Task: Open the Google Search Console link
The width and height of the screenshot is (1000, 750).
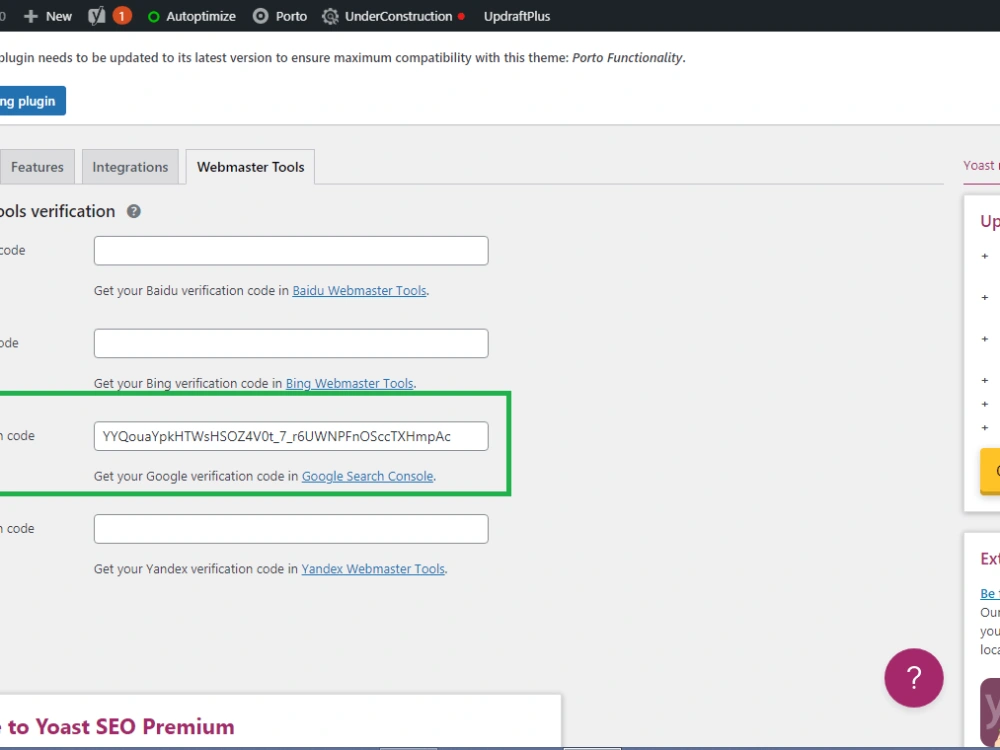Action: click(367, 476)
